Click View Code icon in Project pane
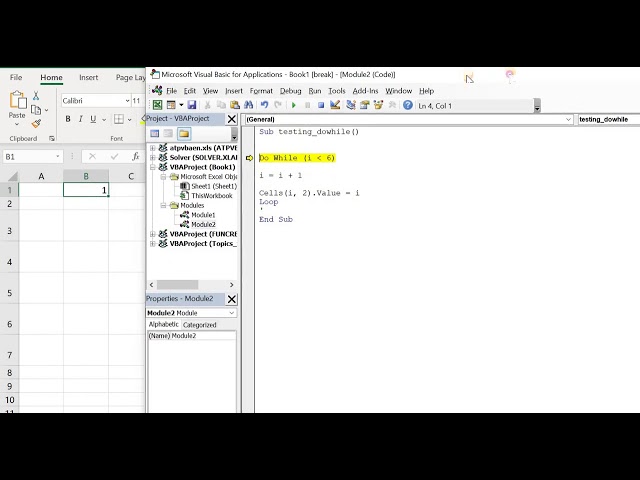Viewport: 640px width, 480px height. click(154, 133)
